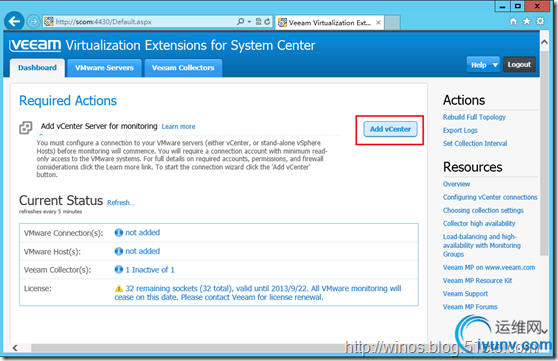Image resolution: width=558 pixels, height=361 pixels.
Task: Click info icon next to Veeam Collector(s)
Action: pos(119,270)
